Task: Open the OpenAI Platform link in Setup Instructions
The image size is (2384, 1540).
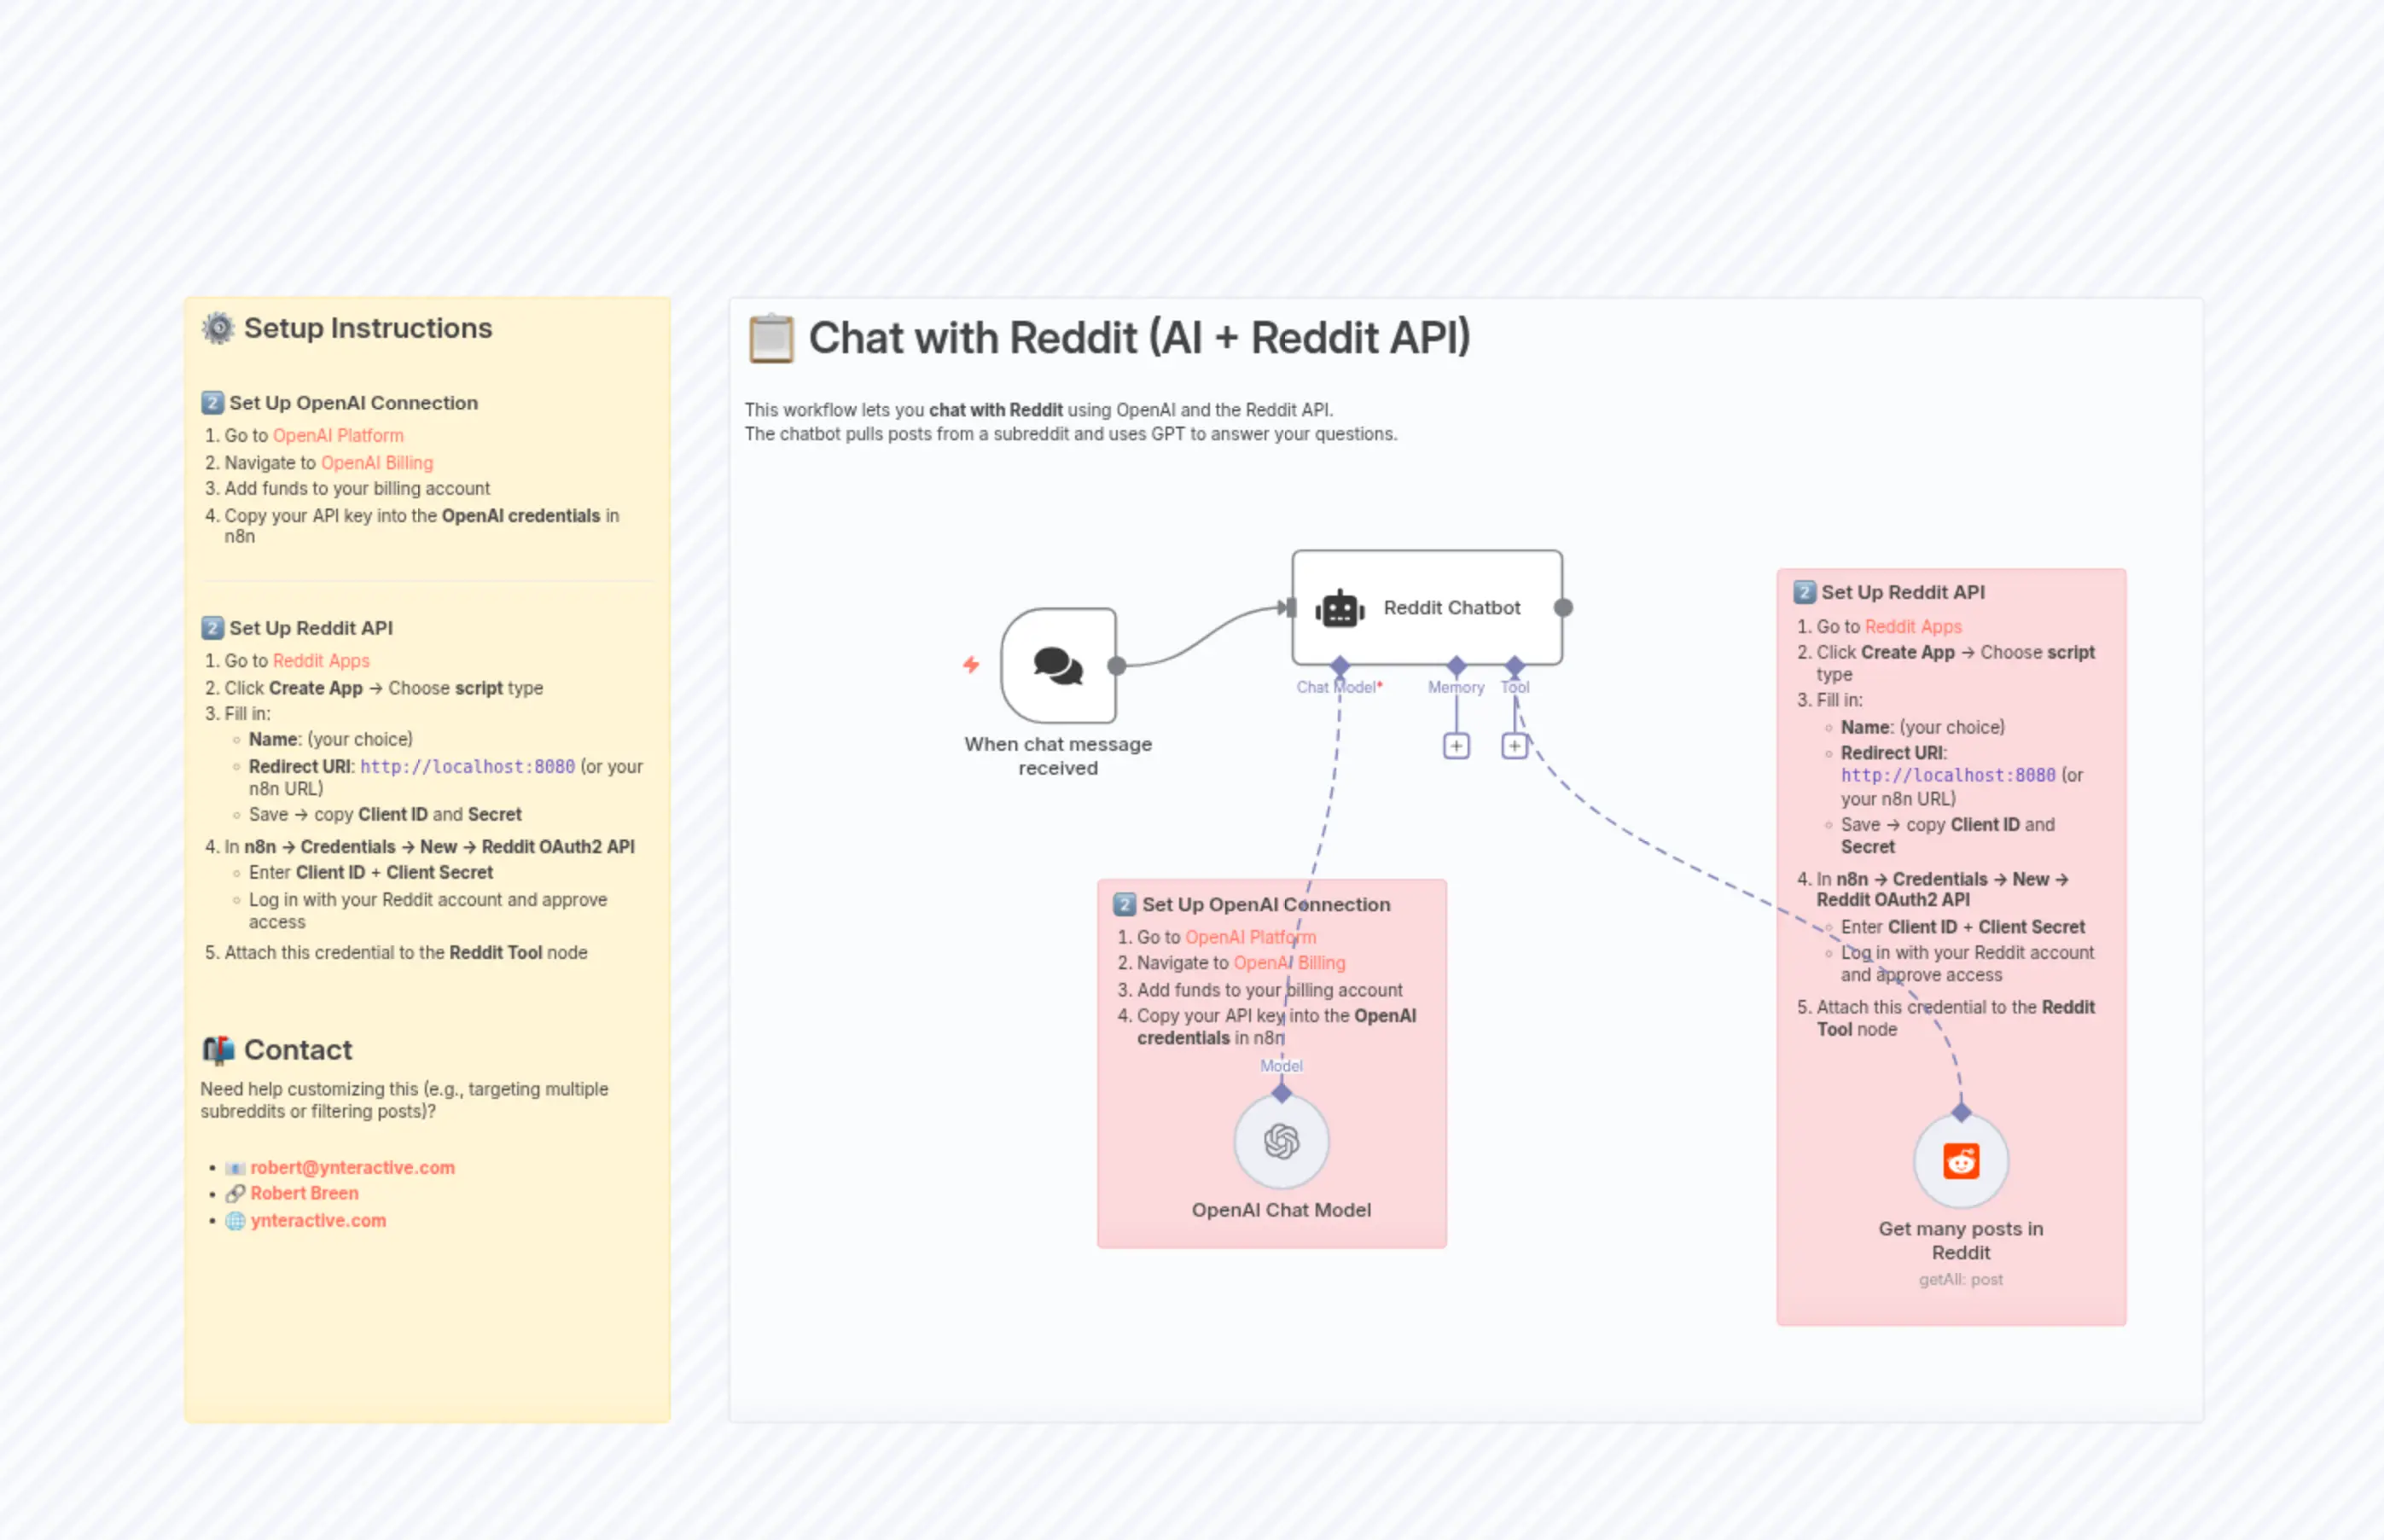Action: click(338, 435)
